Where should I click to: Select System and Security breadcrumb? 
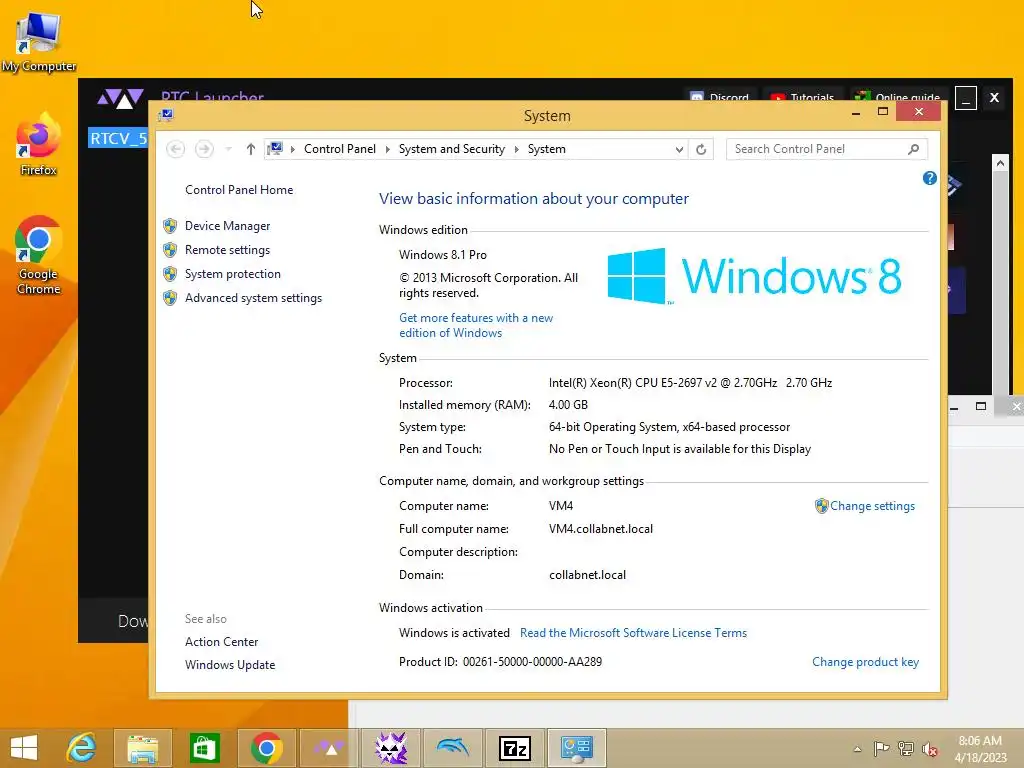[452, 149]
